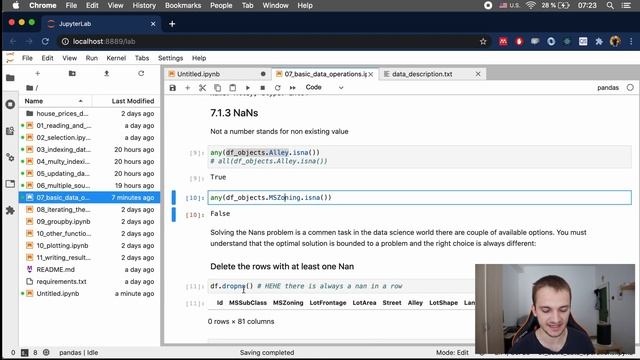Collapse cell 10 using blue left bar

(x=173, y=198)
